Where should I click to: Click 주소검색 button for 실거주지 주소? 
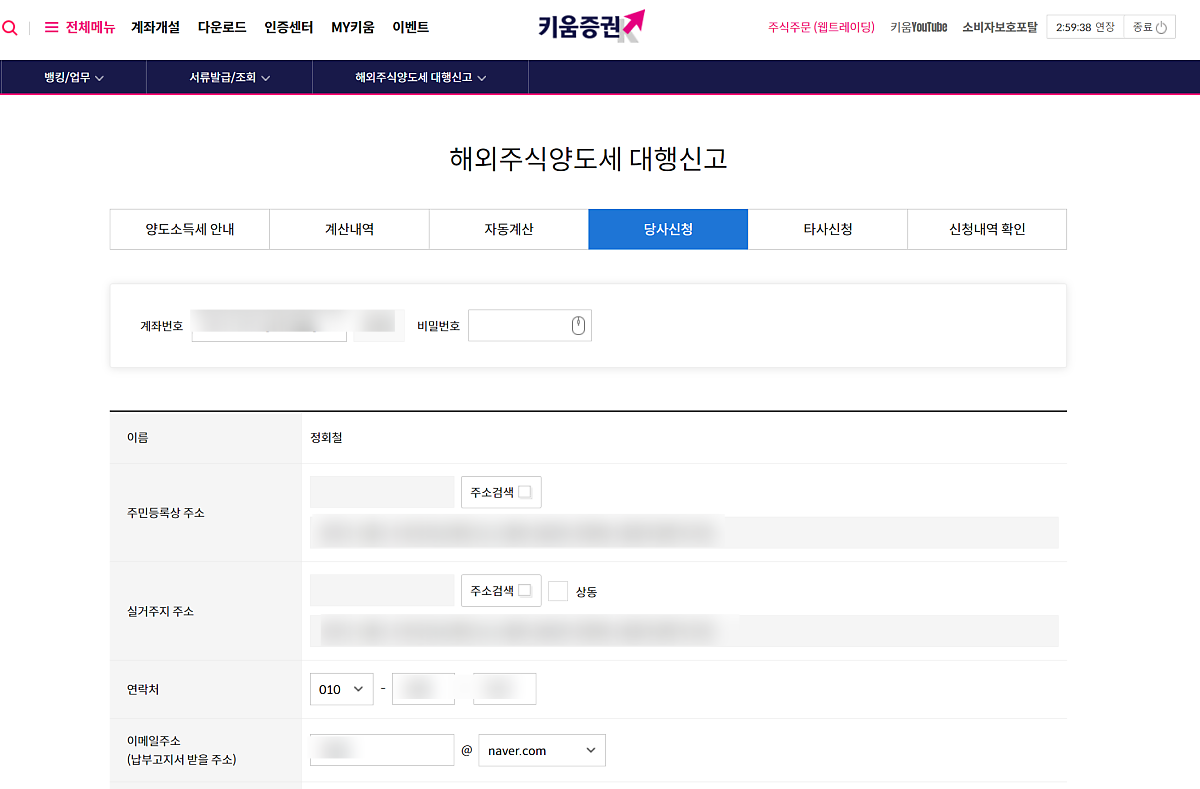pyautogui.click(x=501, y=591)
